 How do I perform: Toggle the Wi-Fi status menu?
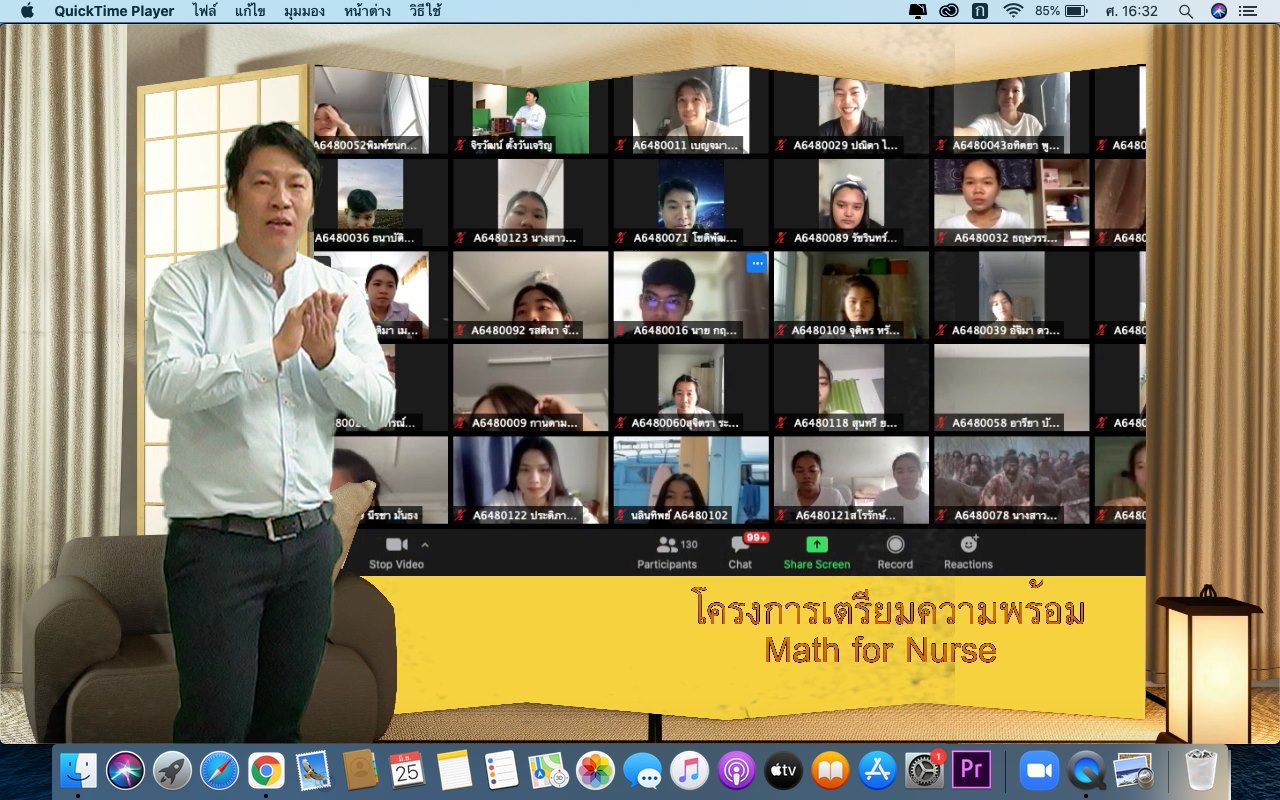click(x=1013, y=11)
